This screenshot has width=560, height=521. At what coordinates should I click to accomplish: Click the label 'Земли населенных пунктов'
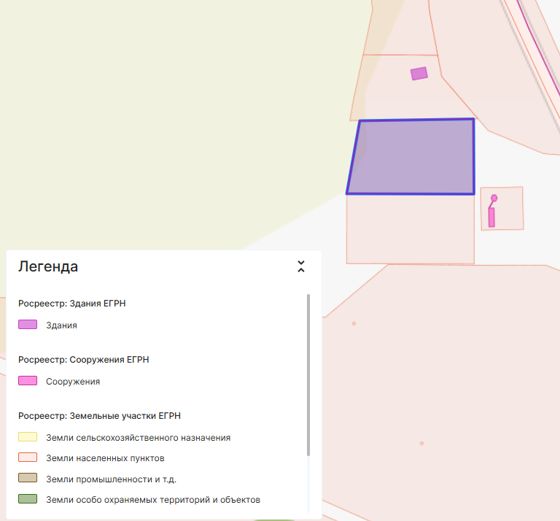click(105, 458)
